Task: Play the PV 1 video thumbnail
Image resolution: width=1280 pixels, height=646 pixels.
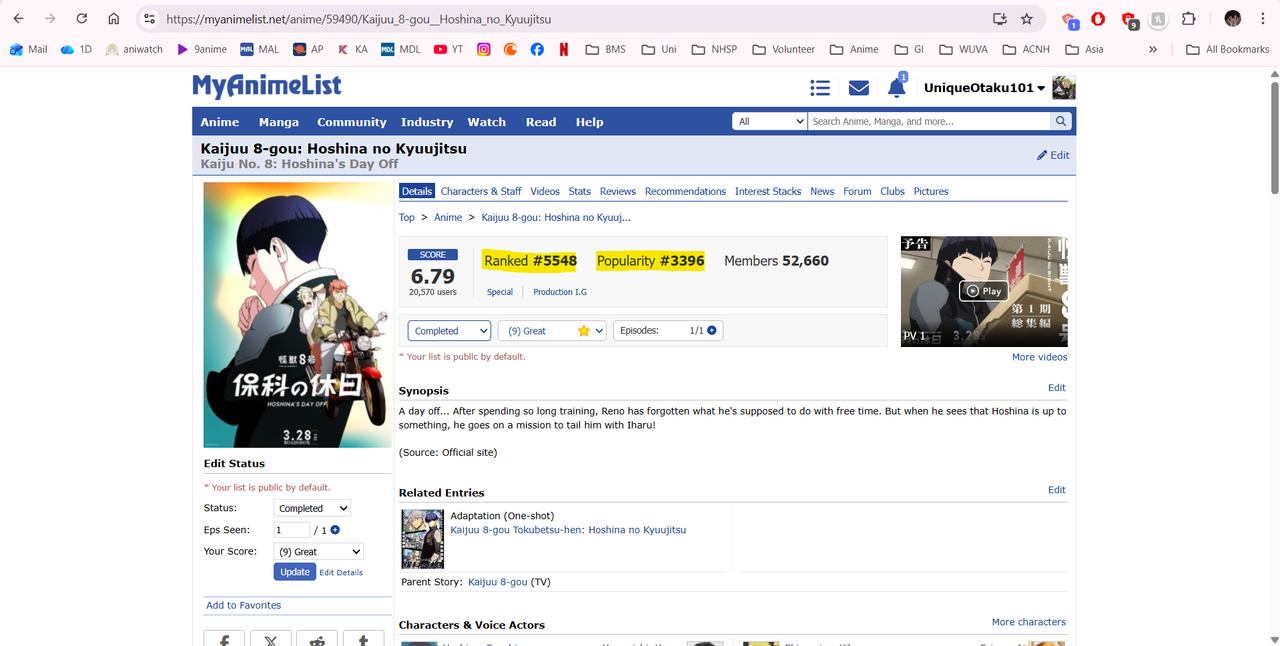Action: click(984, 291)
